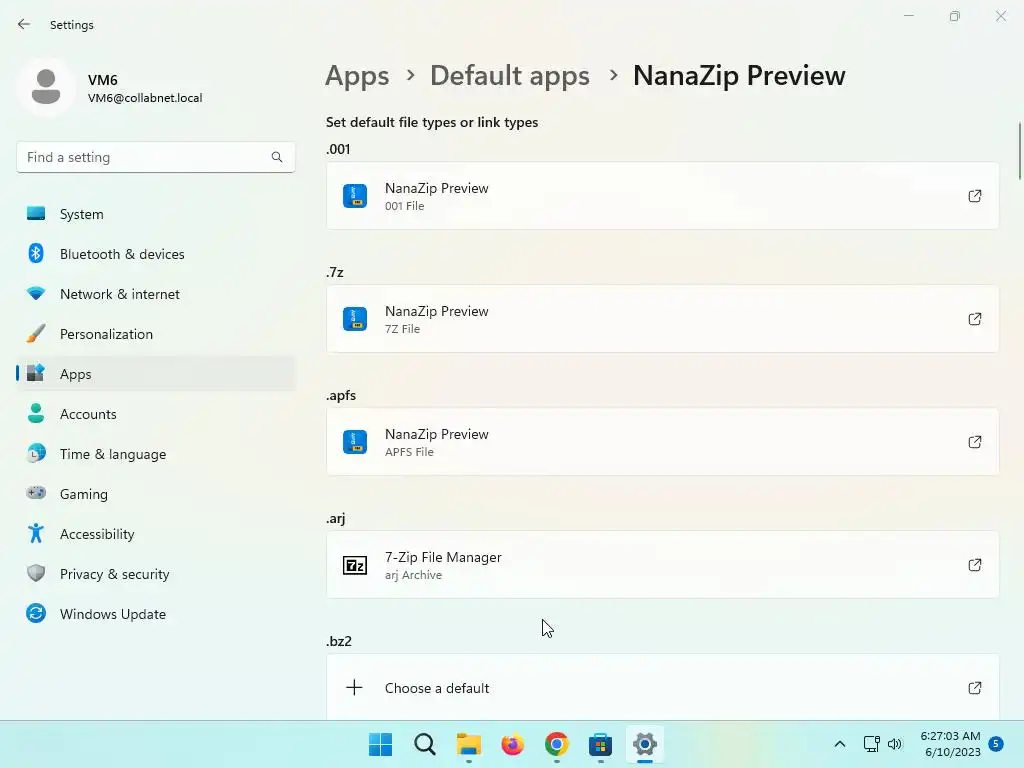Click the plus icon beside Choose a default
This screenshot has height=768, width=1024.
[354, 687]
